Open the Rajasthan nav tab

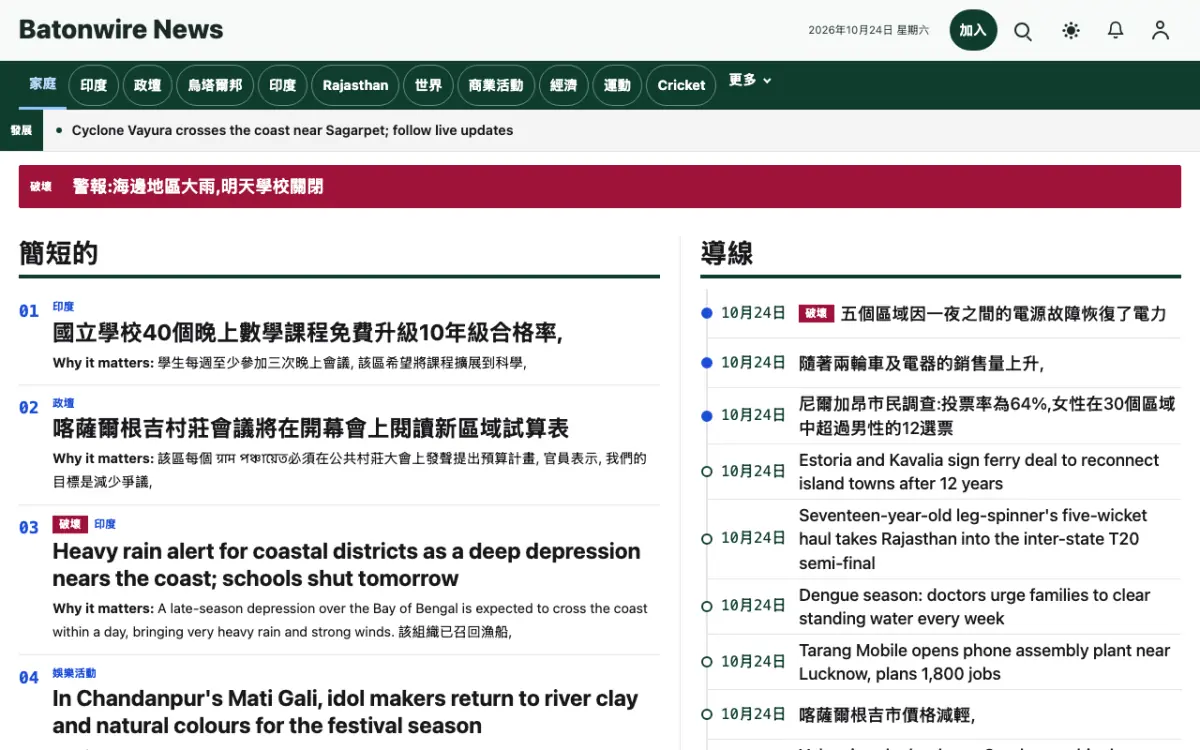(x=355, y=85)
